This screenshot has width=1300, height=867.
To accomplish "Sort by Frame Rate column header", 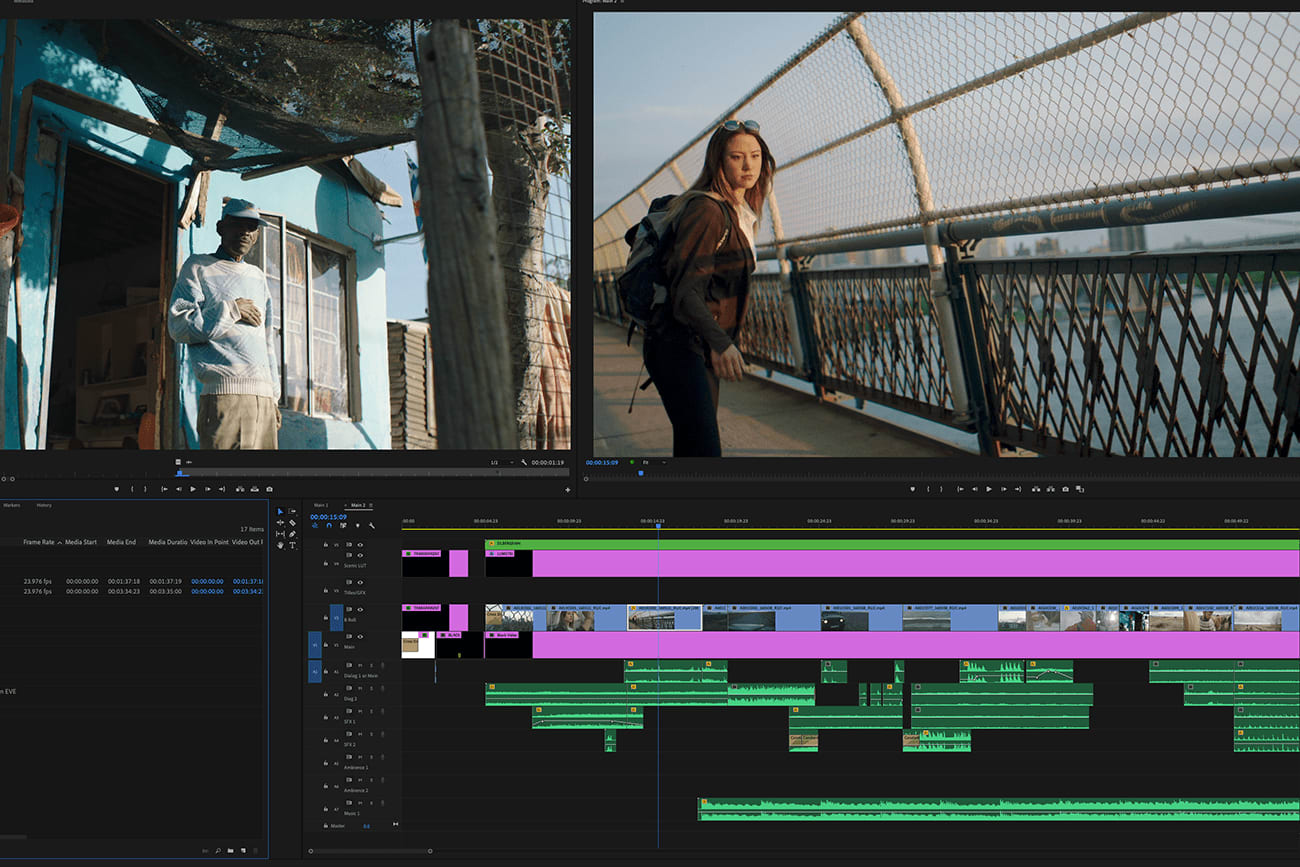I will (39, 542).
